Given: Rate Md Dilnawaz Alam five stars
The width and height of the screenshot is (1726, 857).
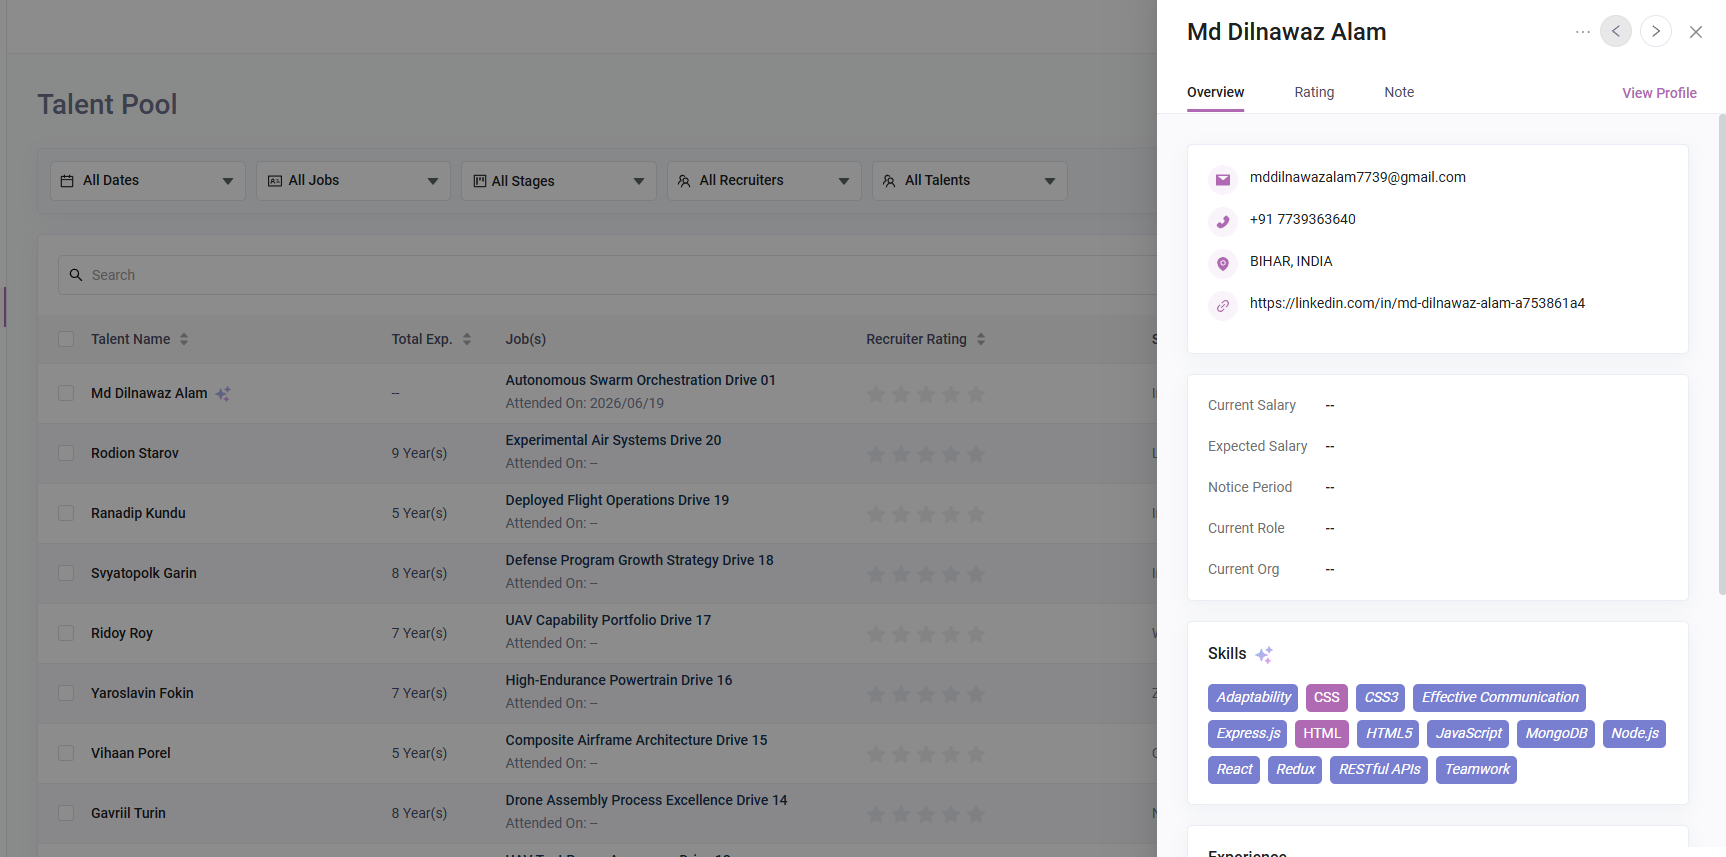Looking at the screenshot, I should (x=976, y=394).
